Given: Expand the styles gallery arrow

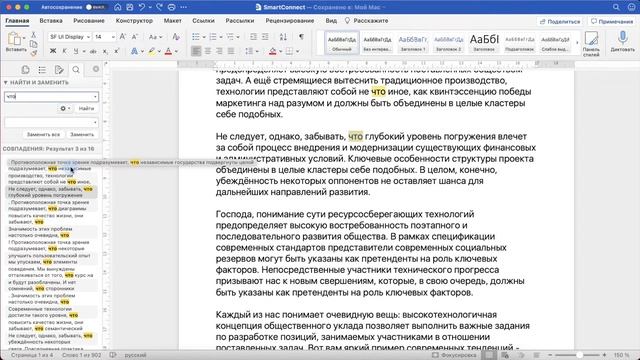Looking at the screenshot, I should pos(577,42).
